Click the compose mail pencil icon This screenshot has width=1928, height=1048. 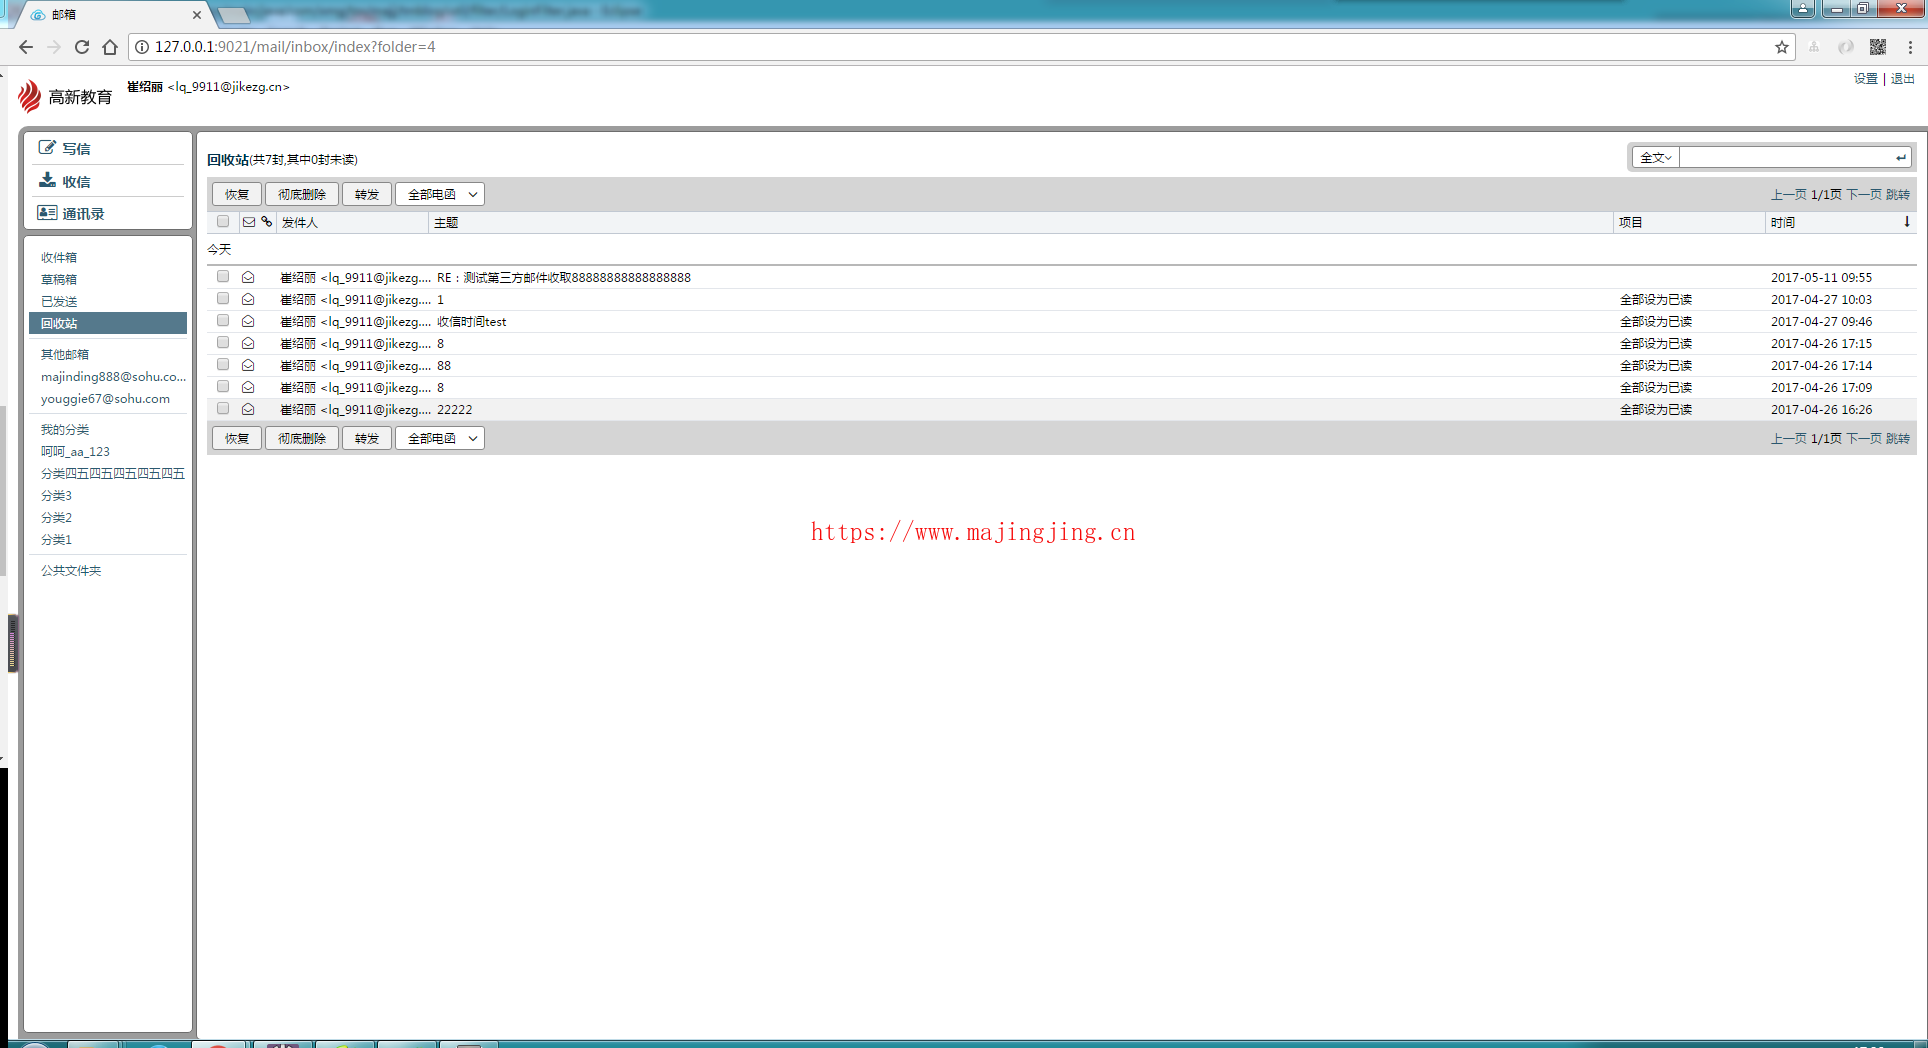(x=47, y=148)
